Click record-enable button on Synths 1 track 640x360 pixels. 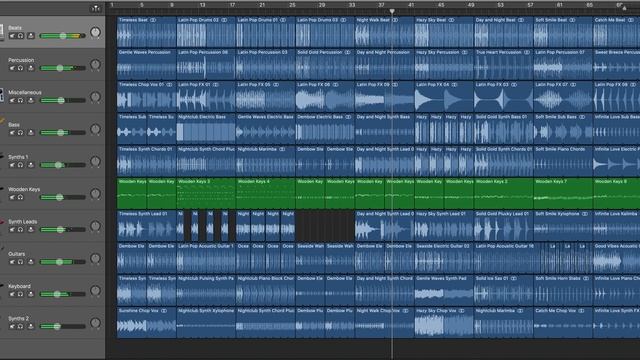(31, 165)
